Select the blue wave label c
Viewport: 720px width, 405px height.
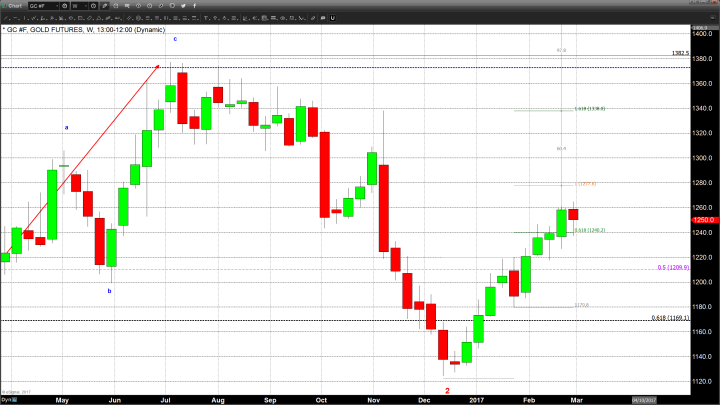click(175, 39)
